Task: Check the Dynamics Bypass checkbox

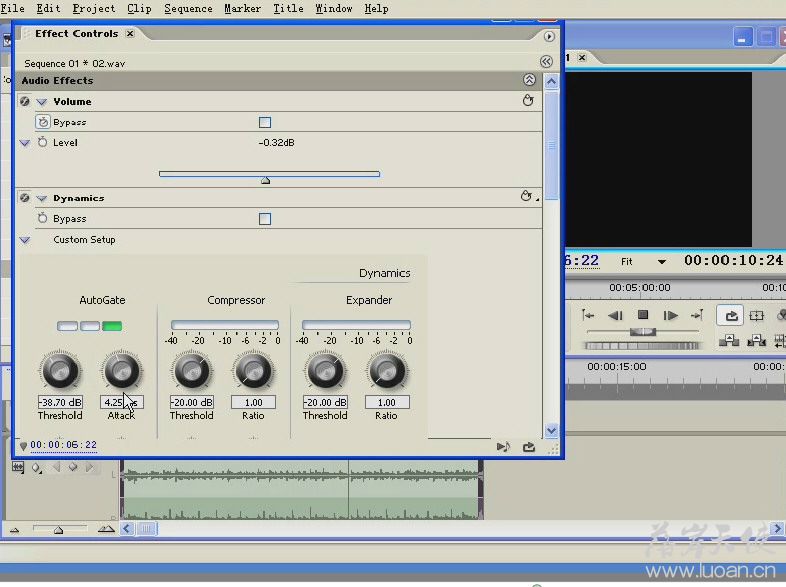Action: pos(265,219)
